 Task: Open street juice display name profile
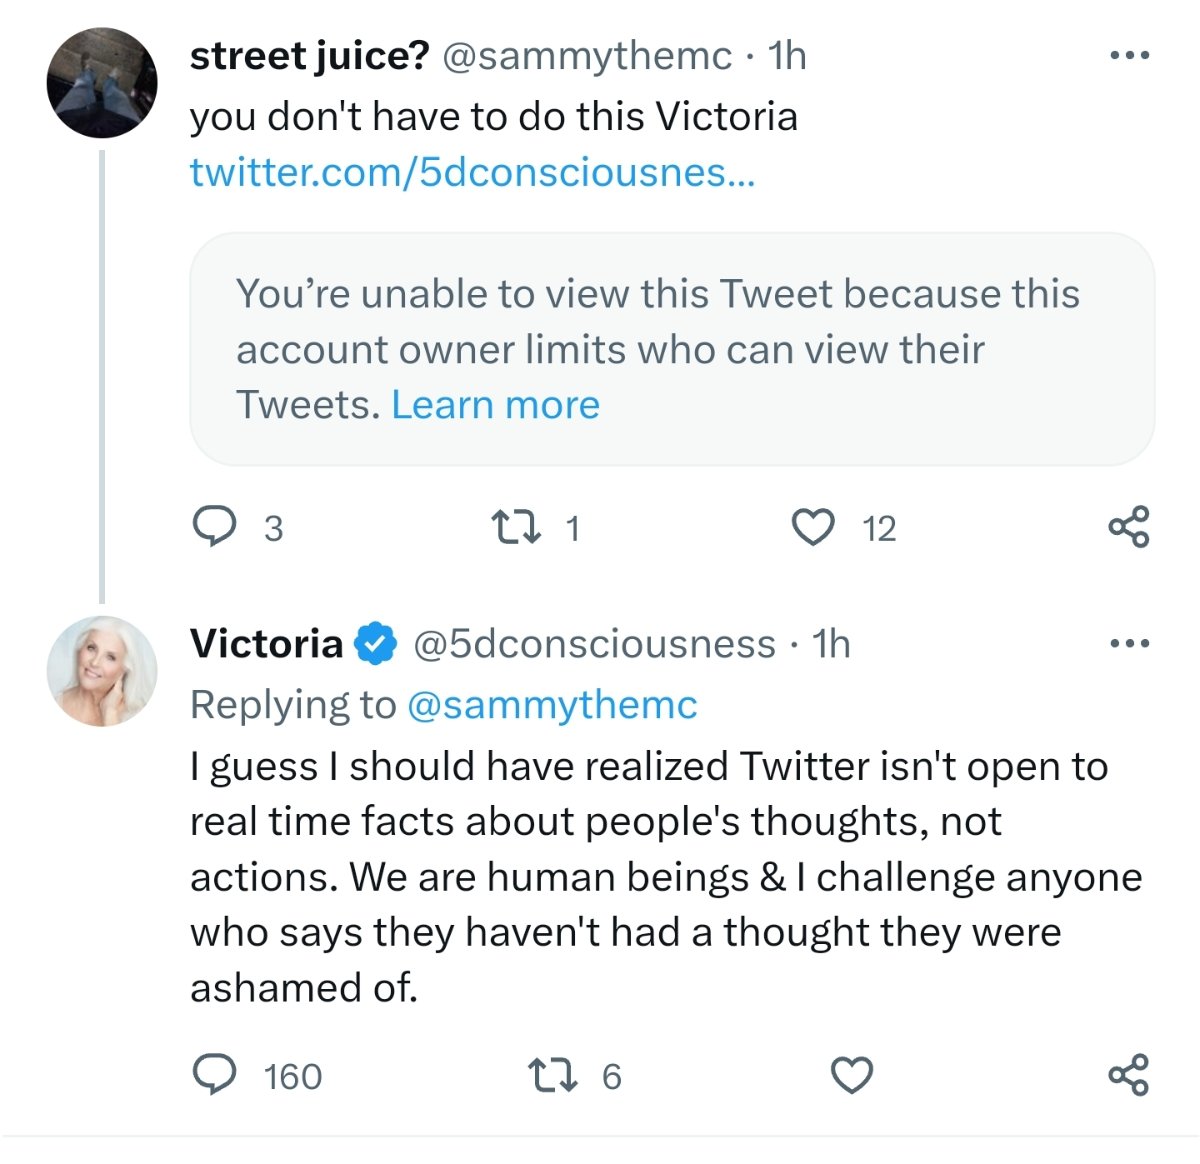click(309, 56)
